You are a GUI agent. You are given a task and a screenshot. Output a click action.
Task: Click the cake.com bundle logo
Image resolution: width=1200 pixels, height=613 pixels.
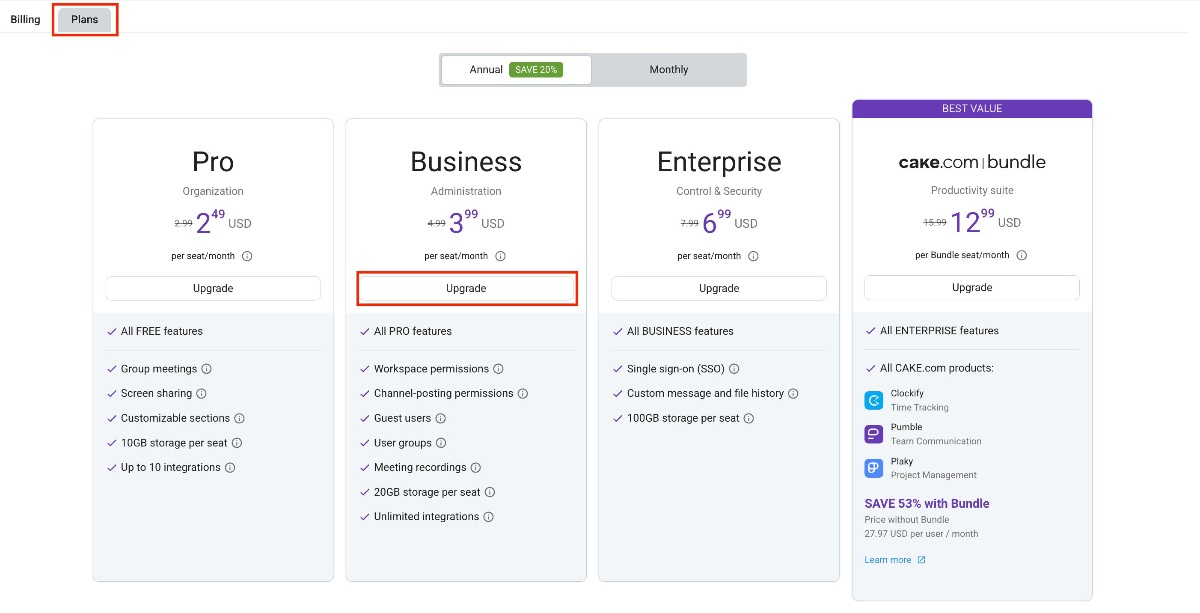click(972, 162)
